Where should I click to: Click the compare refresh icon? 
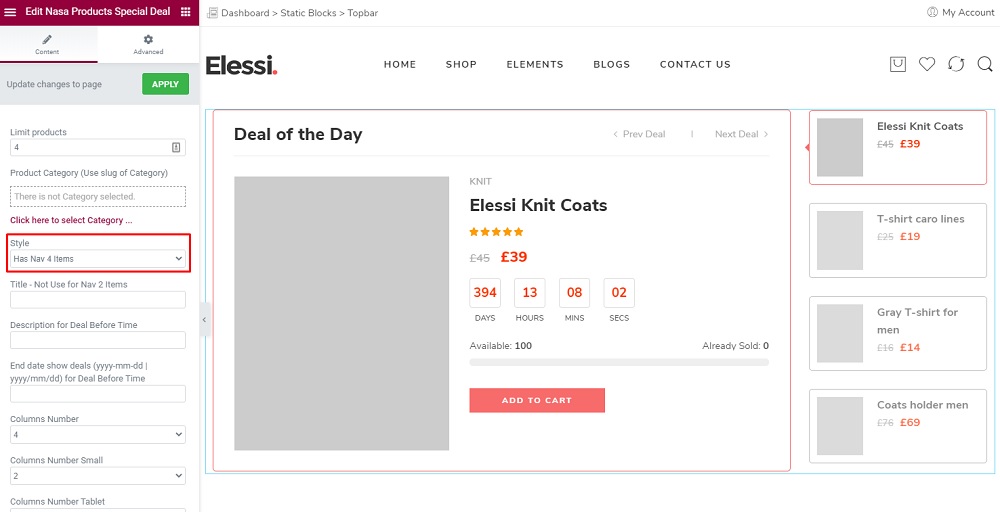pyautogui.click(x=956, y=64)
